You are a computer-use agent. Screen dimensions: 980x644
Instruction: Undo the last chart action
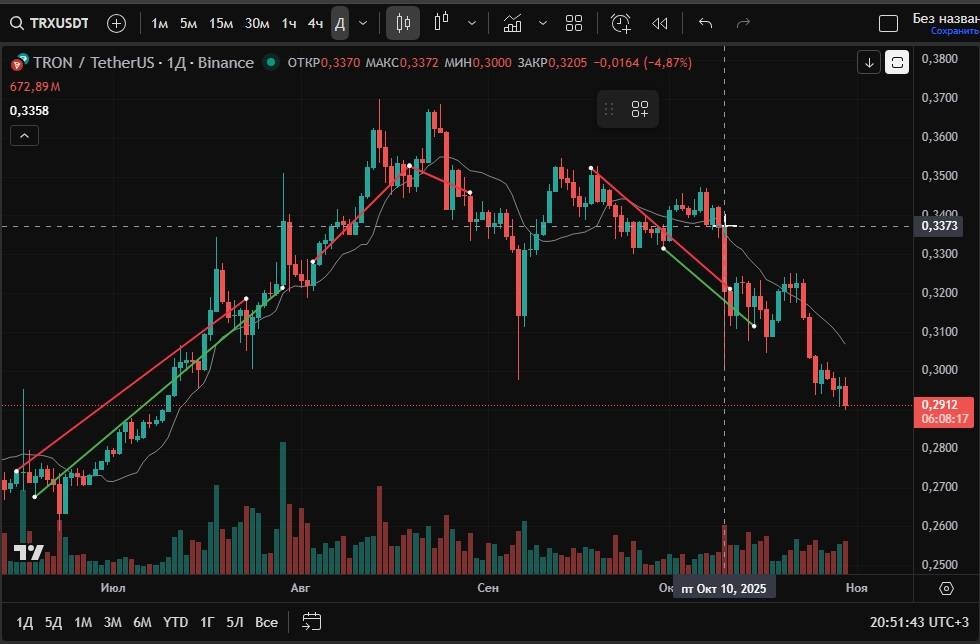pos(705,23)
